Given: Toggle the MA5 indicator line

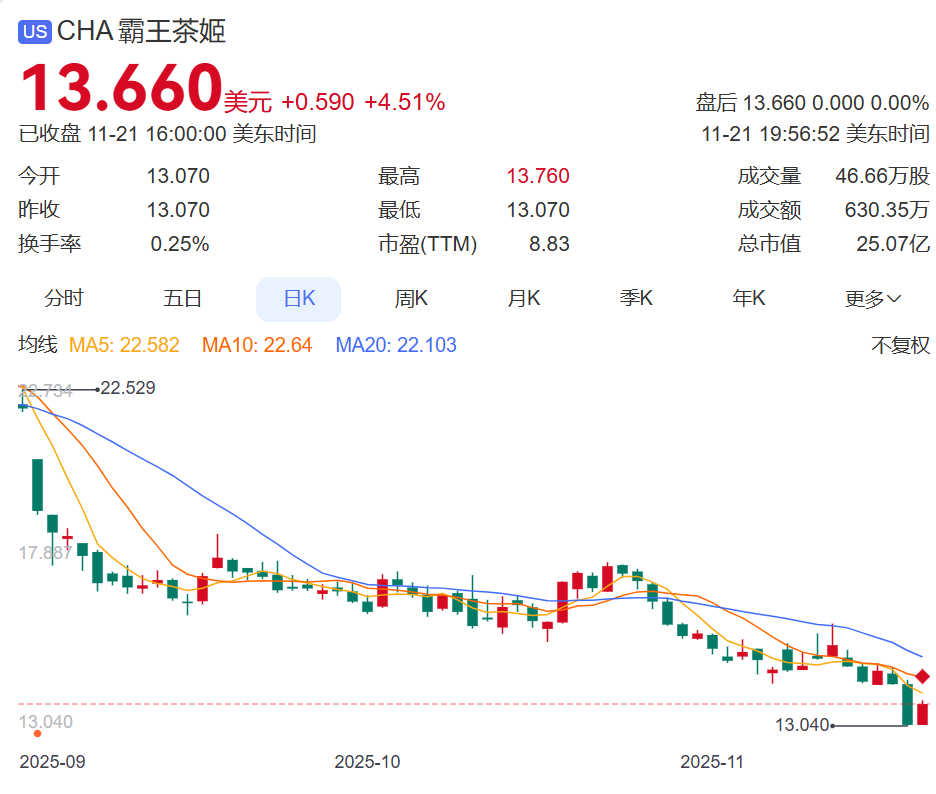Looking at the screenshot, I should pyautogui.click(x=124, y=346).
